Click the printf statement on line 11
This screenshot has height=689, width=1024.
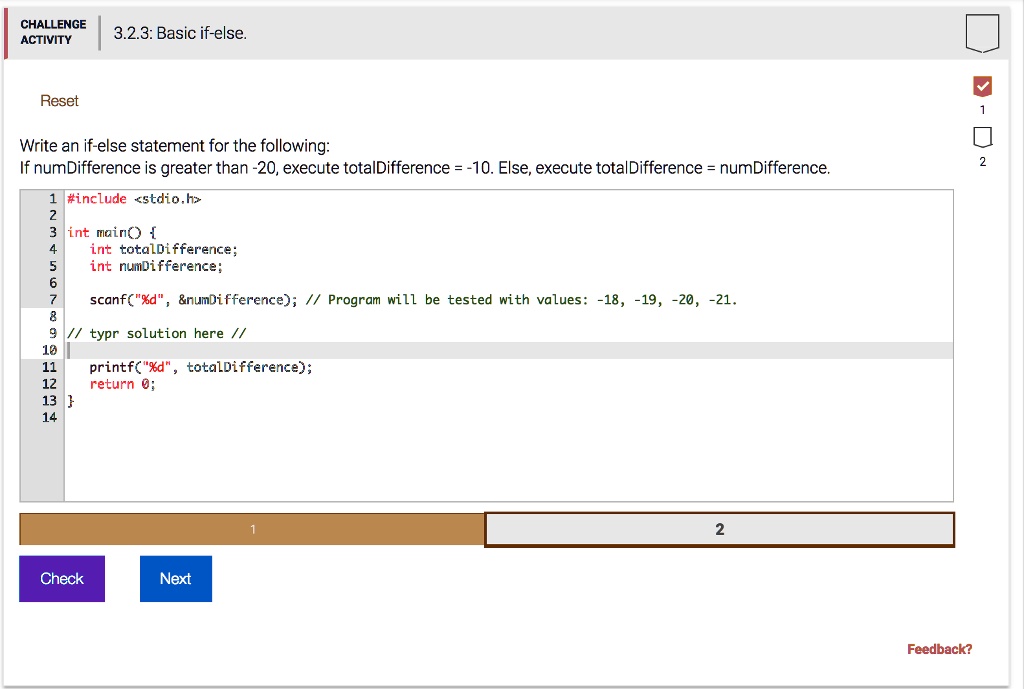pyautogui.click(x=200, y=366)
